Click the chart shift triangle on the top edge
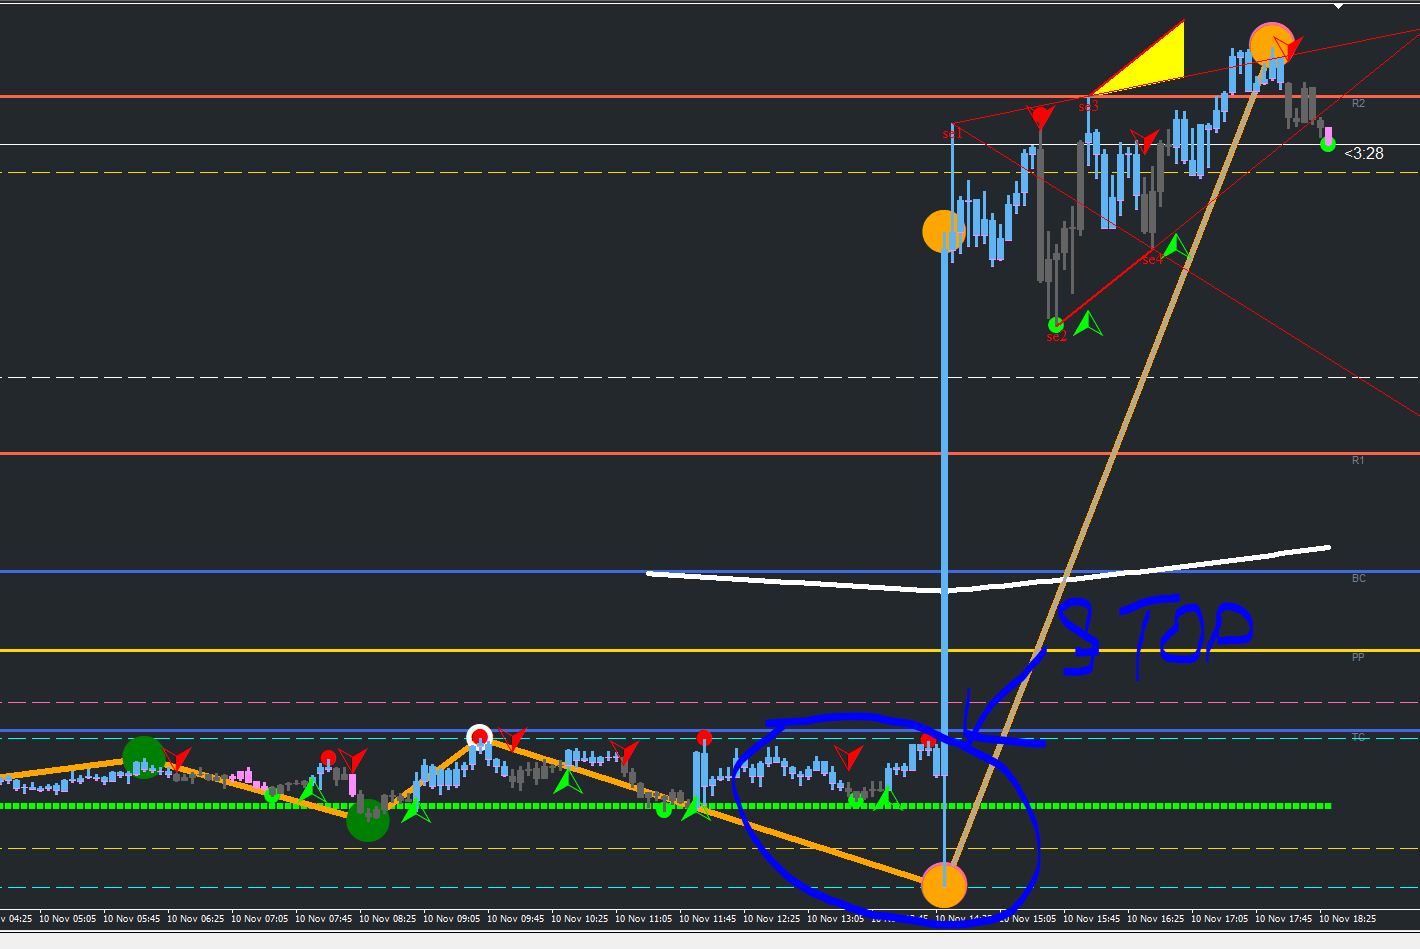The width and height of the screenshot is (1420, 949). point(1339,6)
